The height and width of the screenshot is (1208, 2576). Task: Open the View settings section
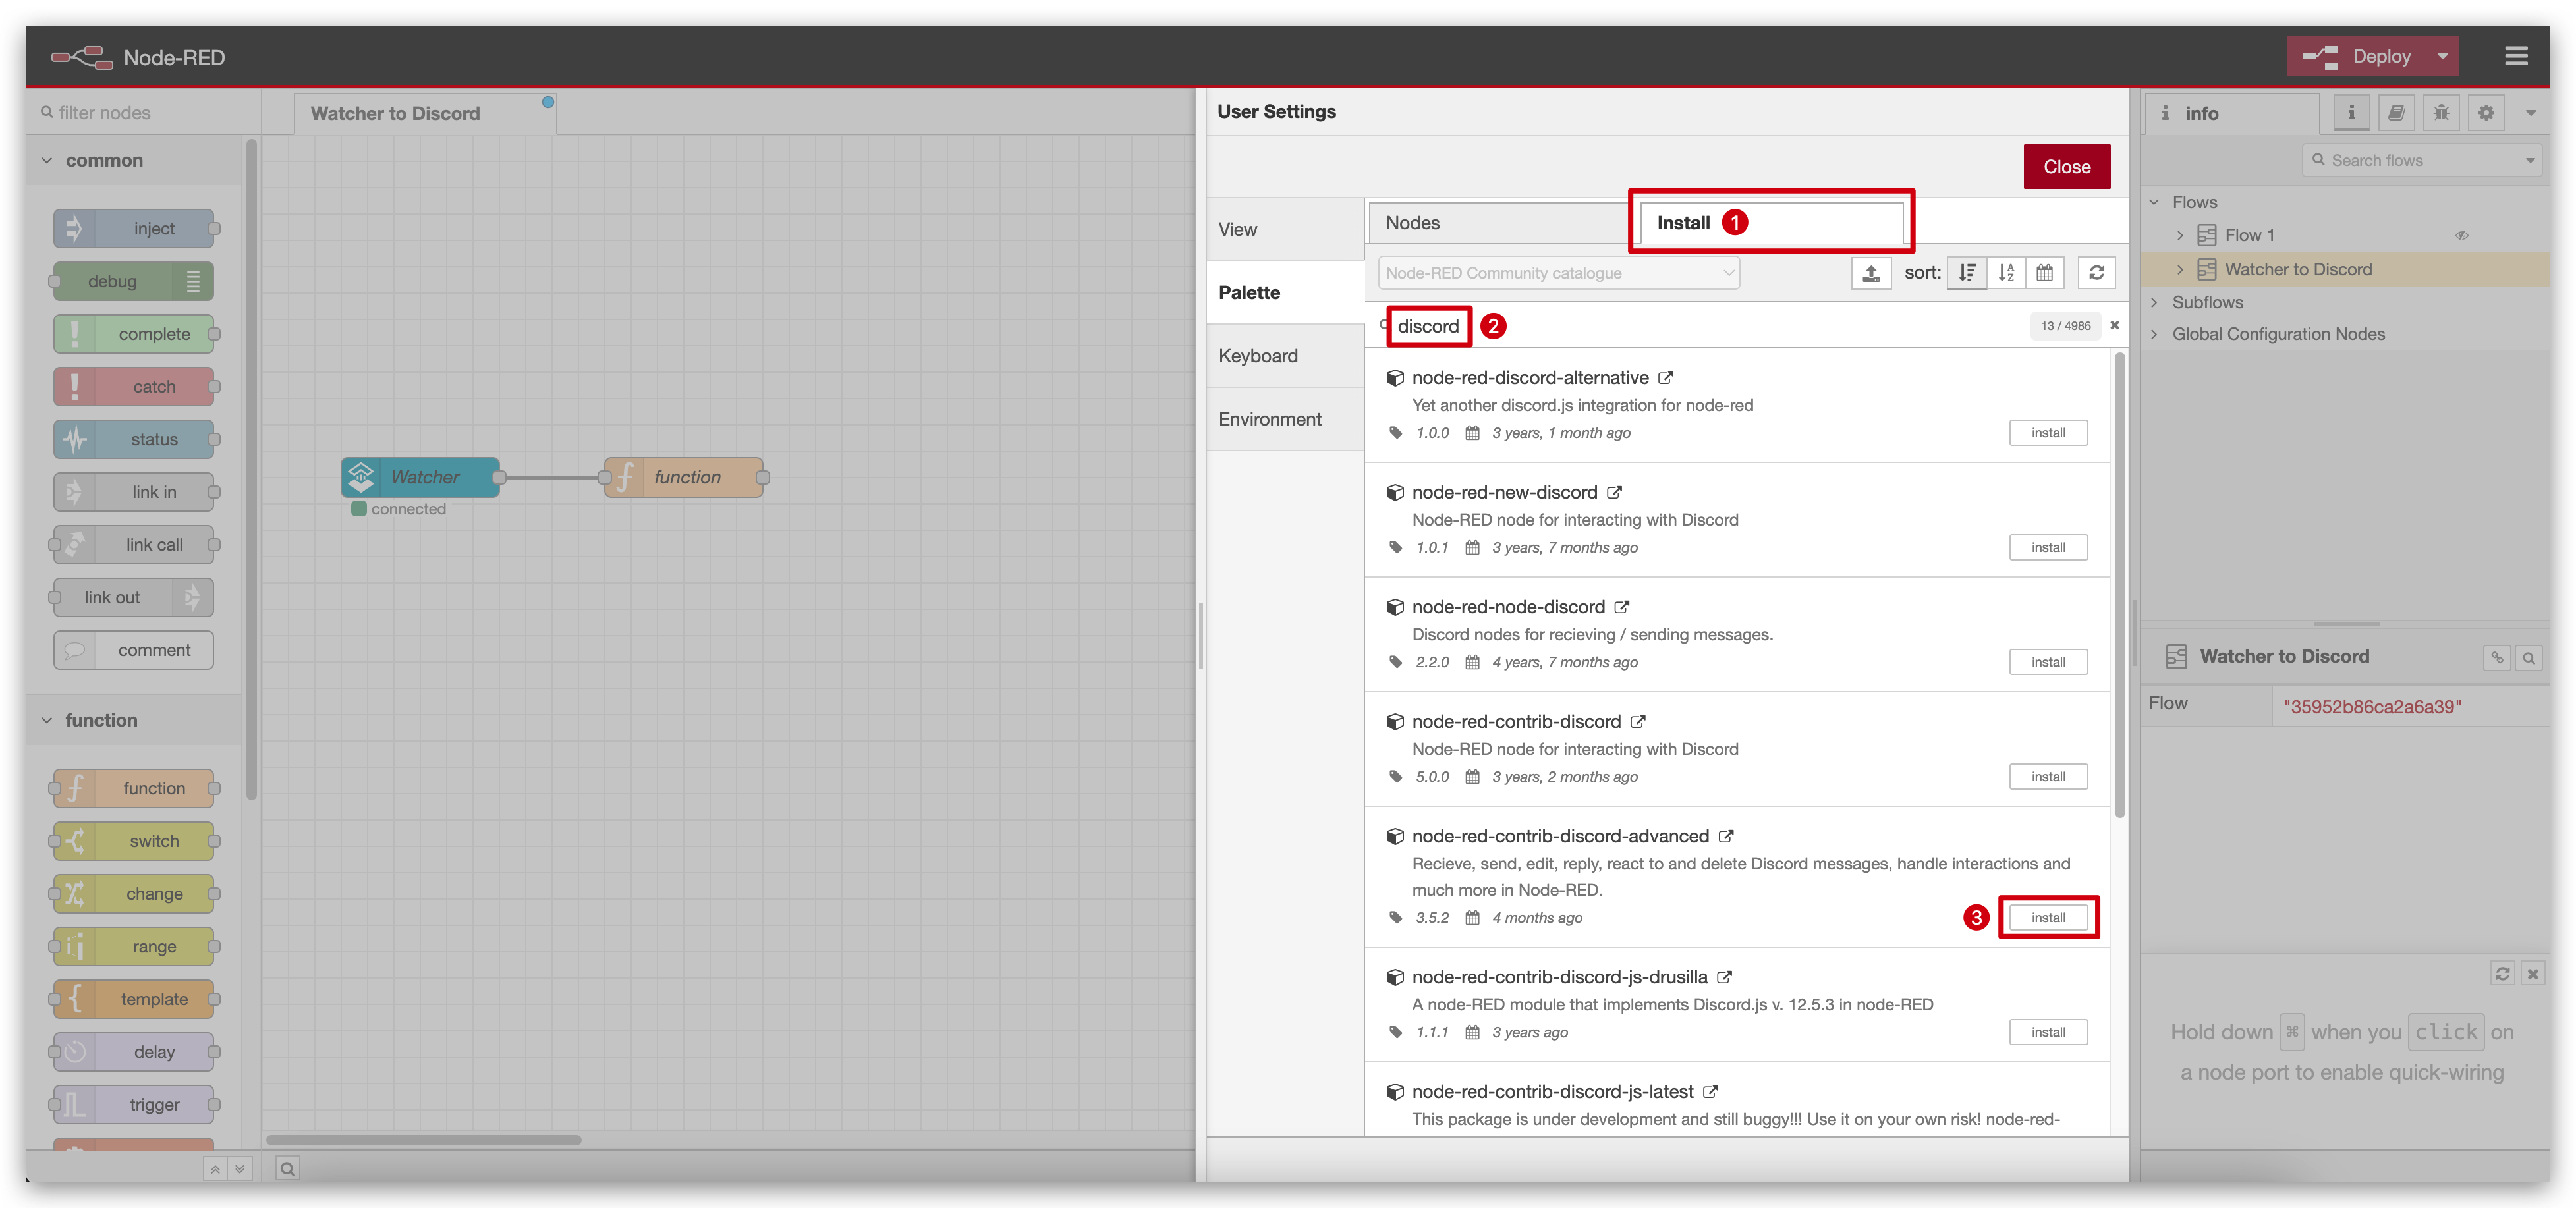coord(1285,229)
